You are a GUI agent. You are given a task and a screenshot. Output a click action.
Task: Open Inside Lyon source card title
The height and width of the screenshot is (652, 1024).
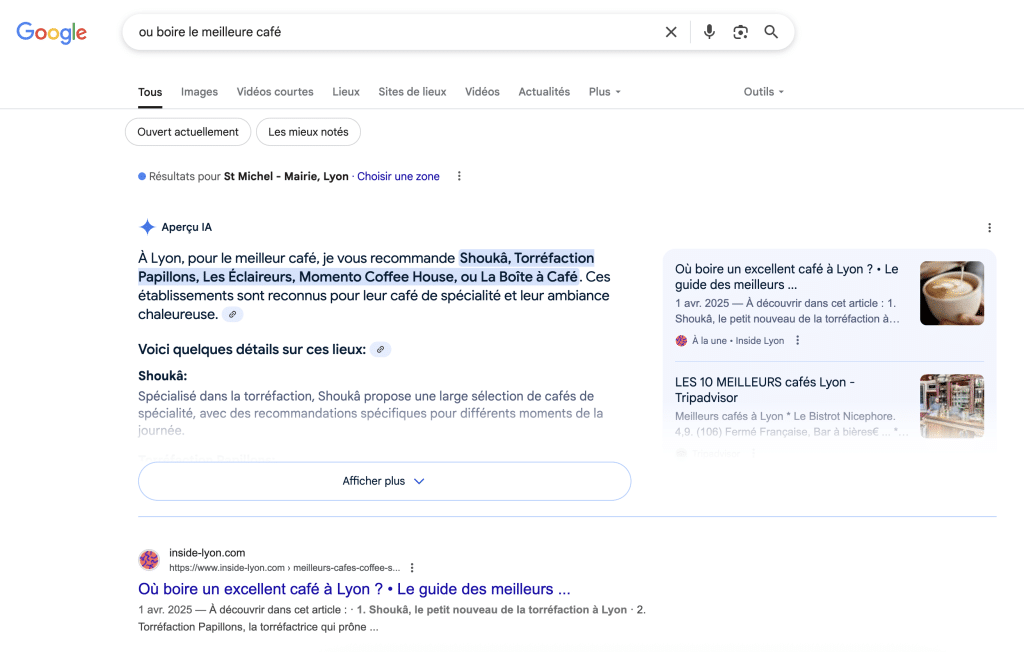(786, 277)
